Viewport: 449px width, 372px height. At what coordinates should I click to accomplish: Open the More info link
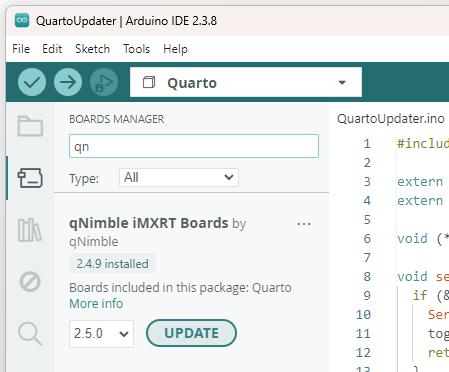[x=96, y=304]
